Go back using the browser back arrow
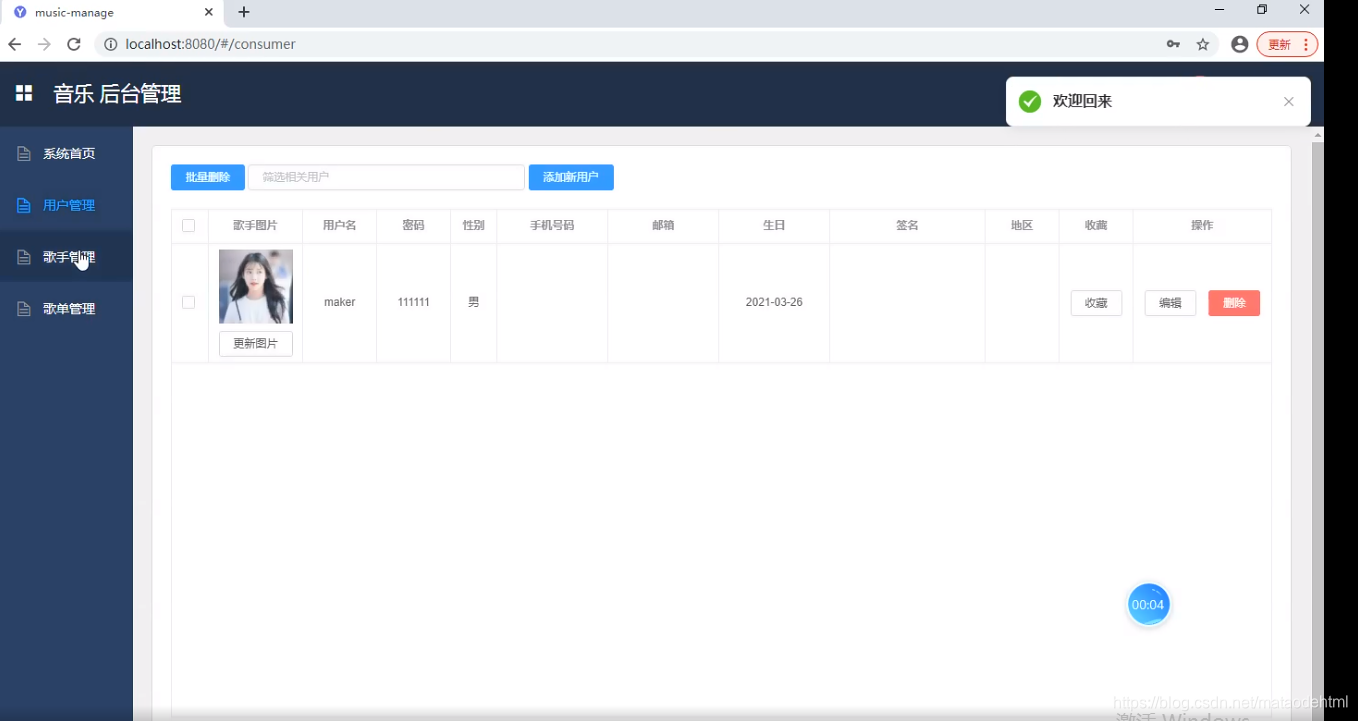1358x721 pixels. click(15, 44)
